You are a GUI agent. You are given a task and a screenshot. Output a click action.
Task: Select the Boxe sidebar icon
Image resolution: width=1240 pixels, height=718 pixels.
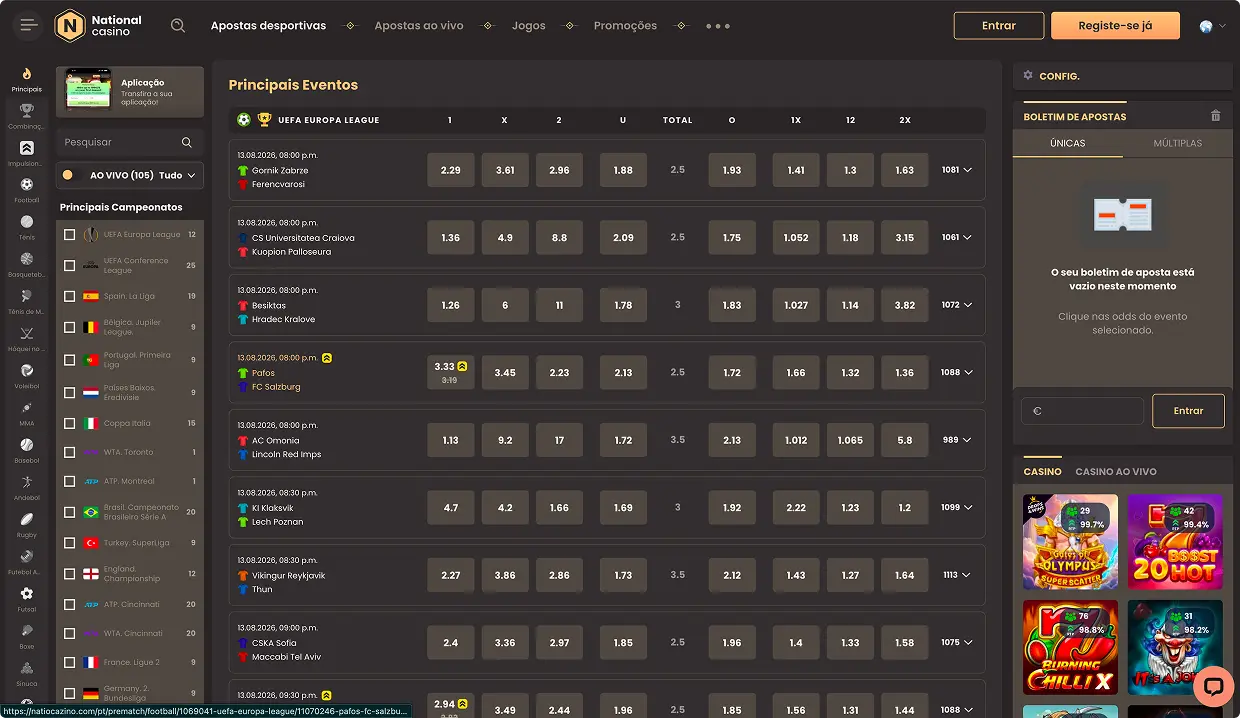[27, 636]
